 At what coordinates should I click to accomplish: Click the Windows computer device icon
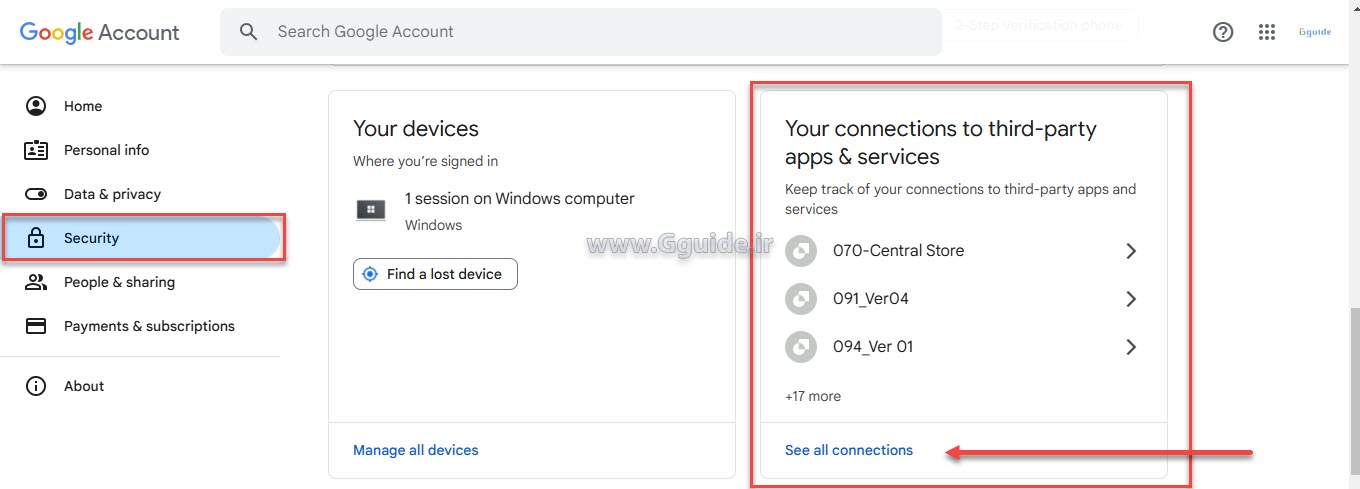coord(371,210)
